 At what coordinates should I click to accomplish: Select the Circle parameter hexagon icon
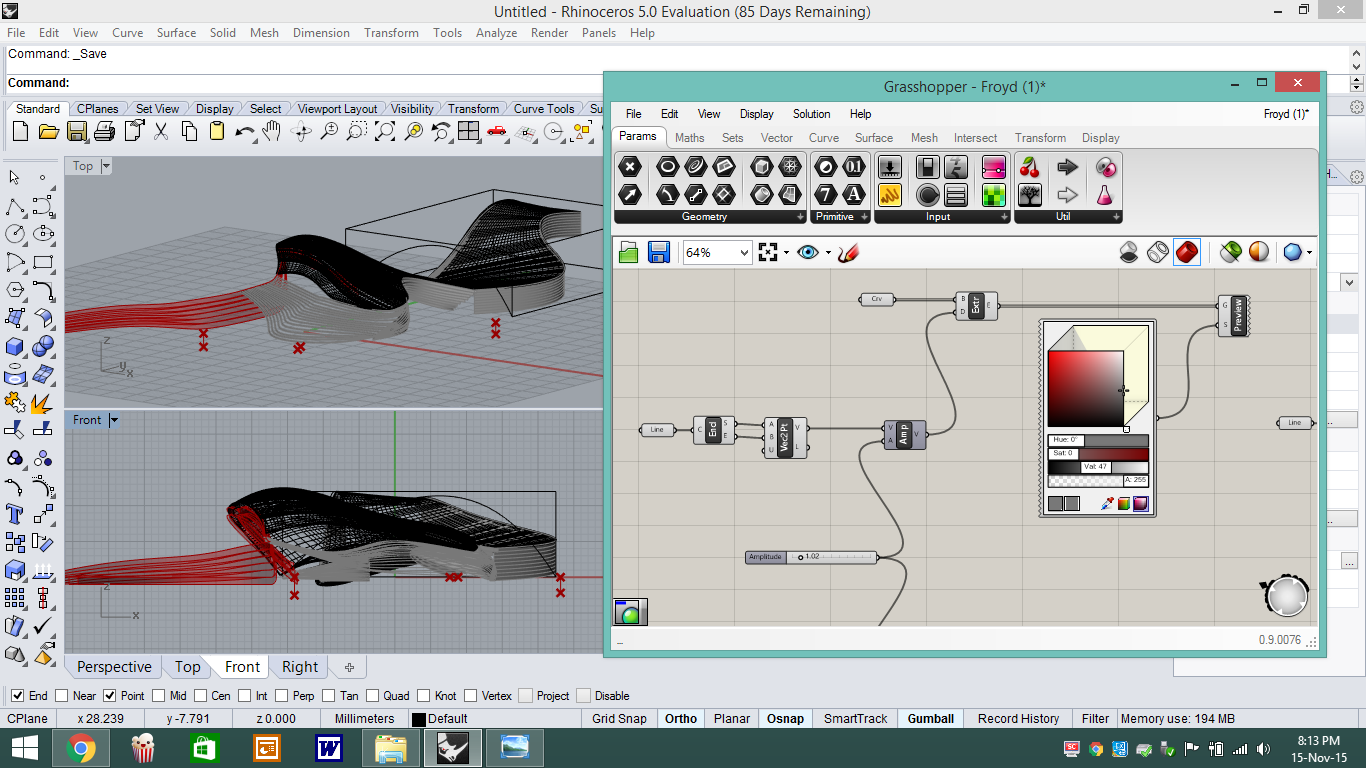pyautogui.click(x=667, y=167)
